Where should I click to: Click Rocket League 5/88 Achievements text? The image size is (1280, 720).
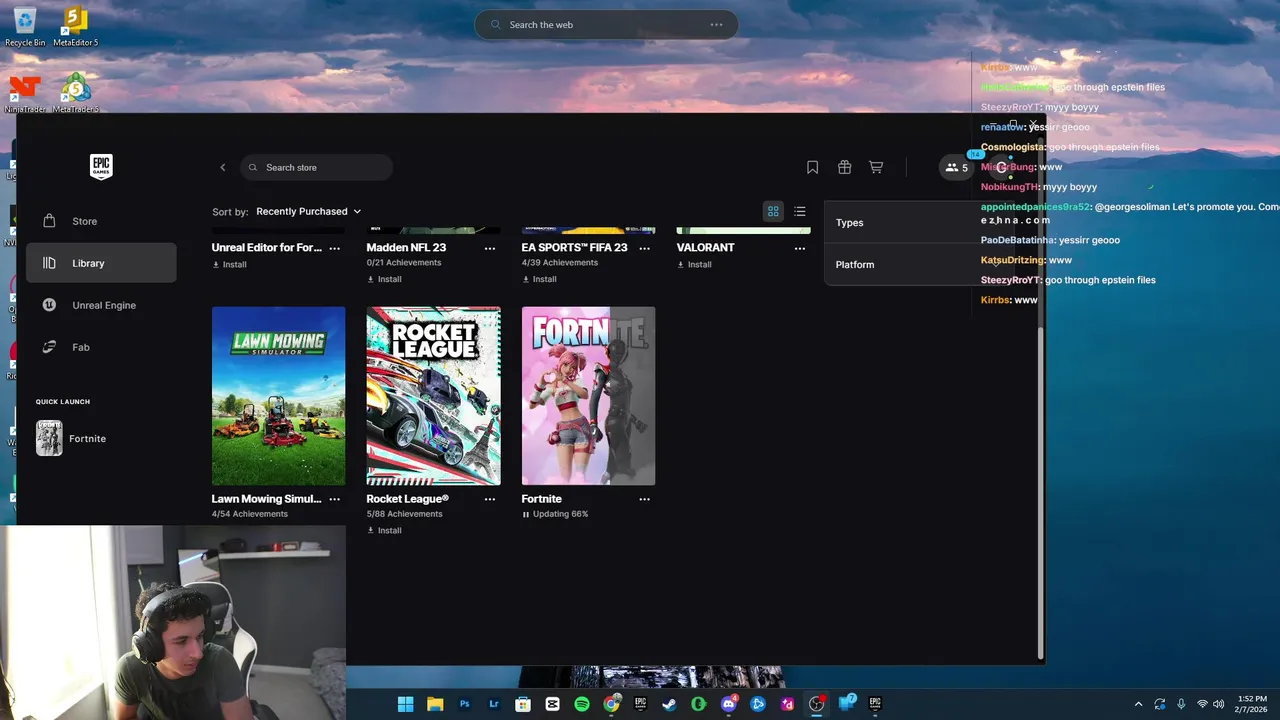coord(404,514)
